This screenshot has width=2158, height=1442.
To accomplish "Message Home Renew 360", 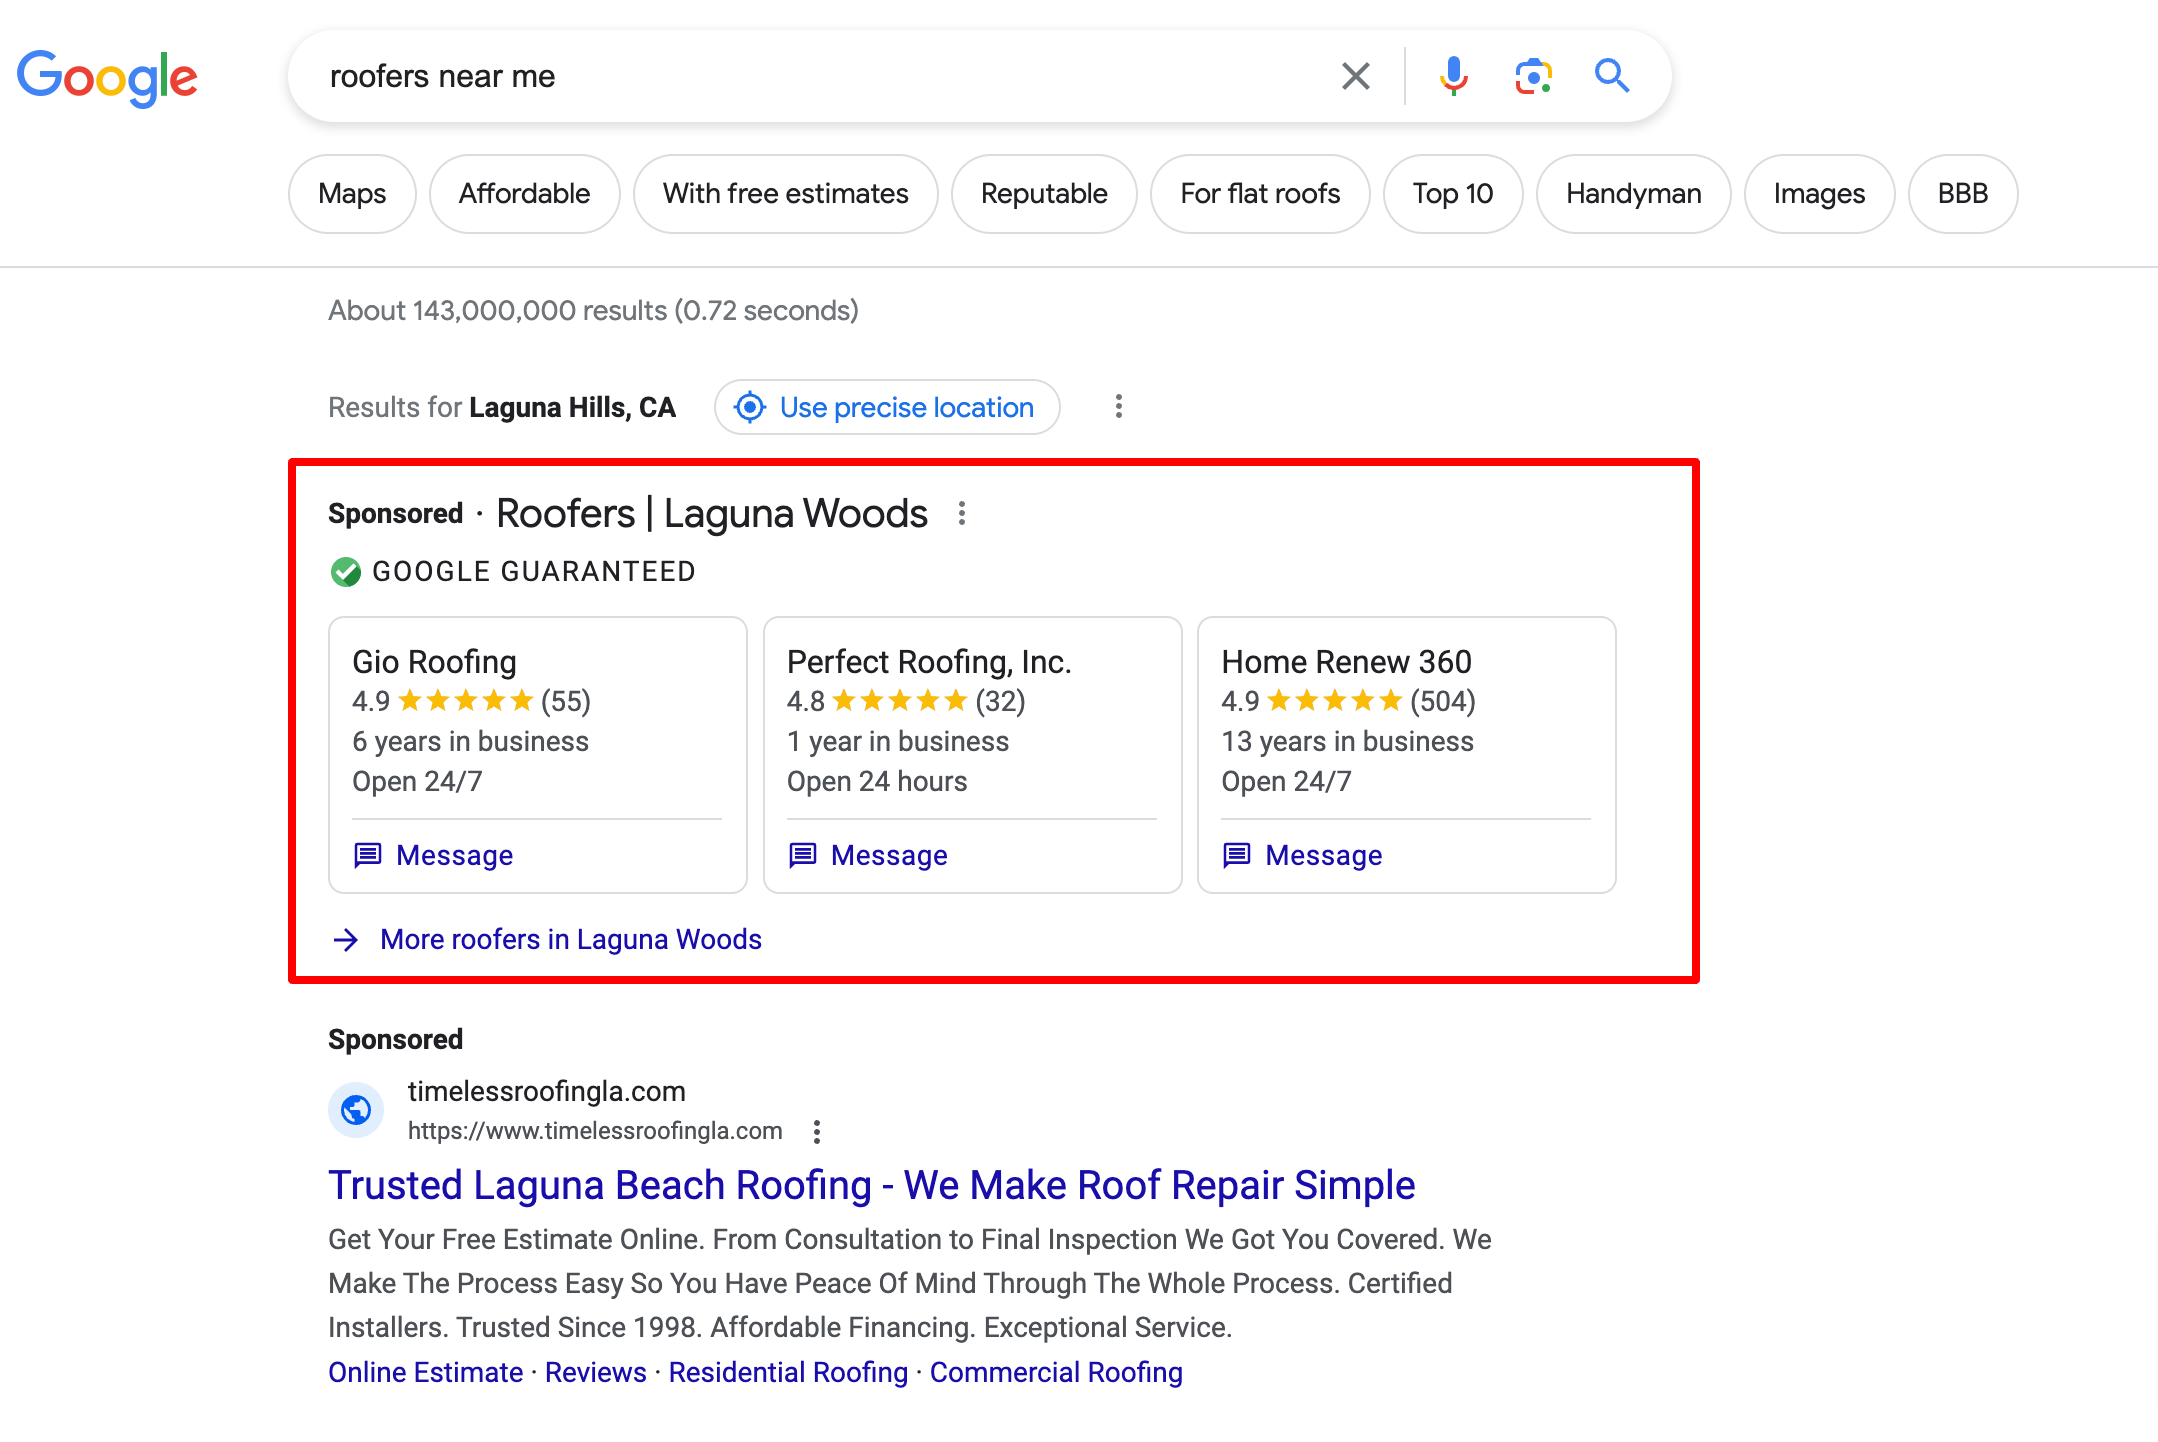I will click(1302, 855).
